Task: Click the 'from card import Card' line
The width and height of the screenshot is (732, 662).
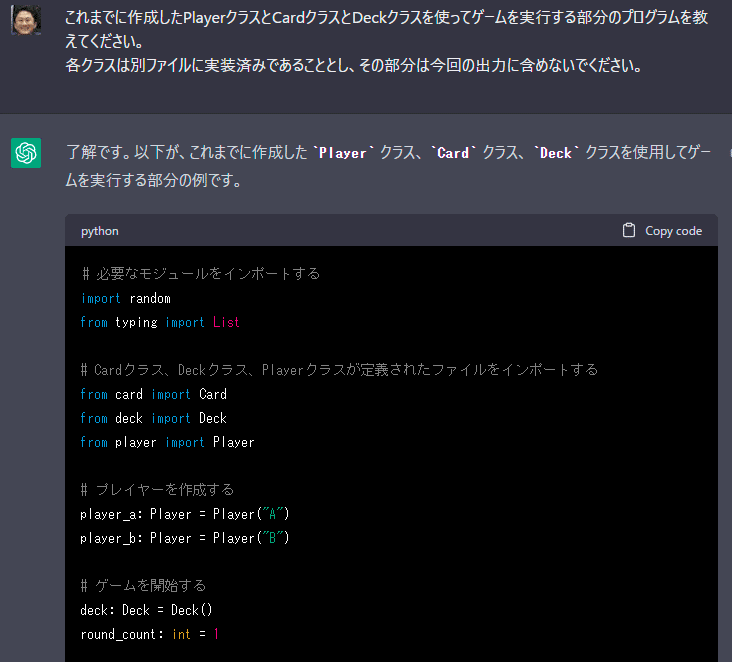Action: 153,394
